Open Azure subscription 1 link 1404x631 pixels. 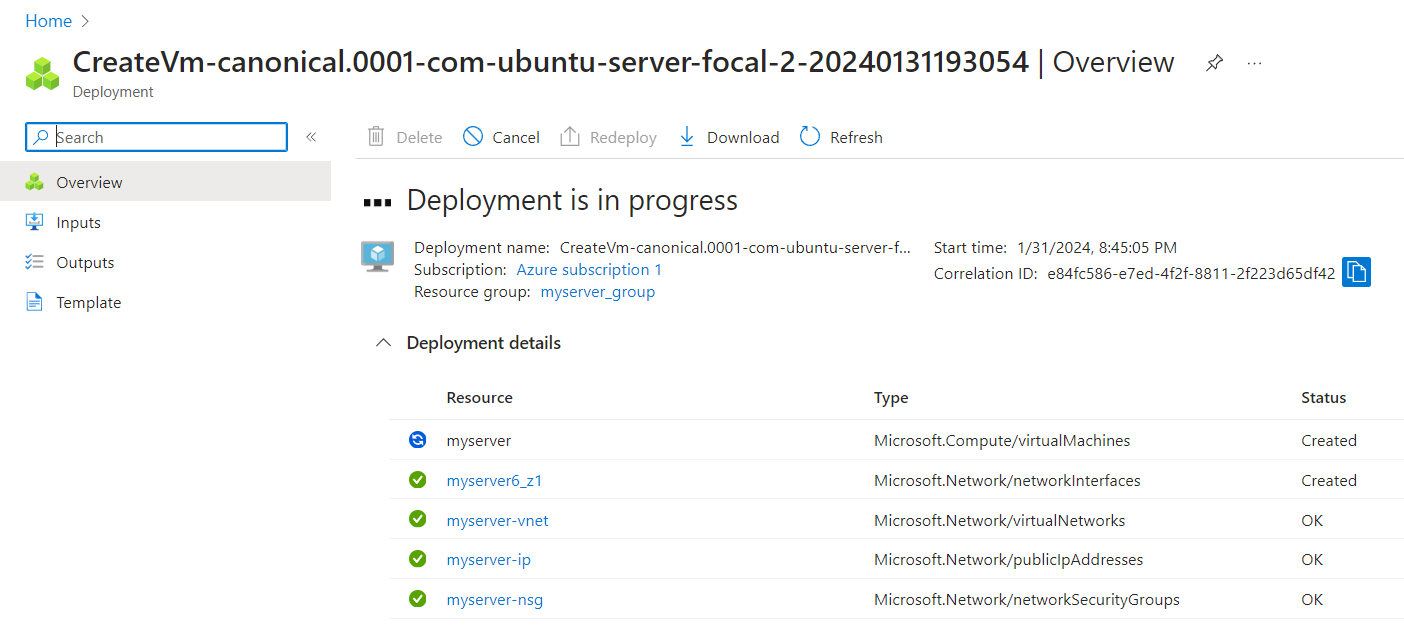click(589, 270)
